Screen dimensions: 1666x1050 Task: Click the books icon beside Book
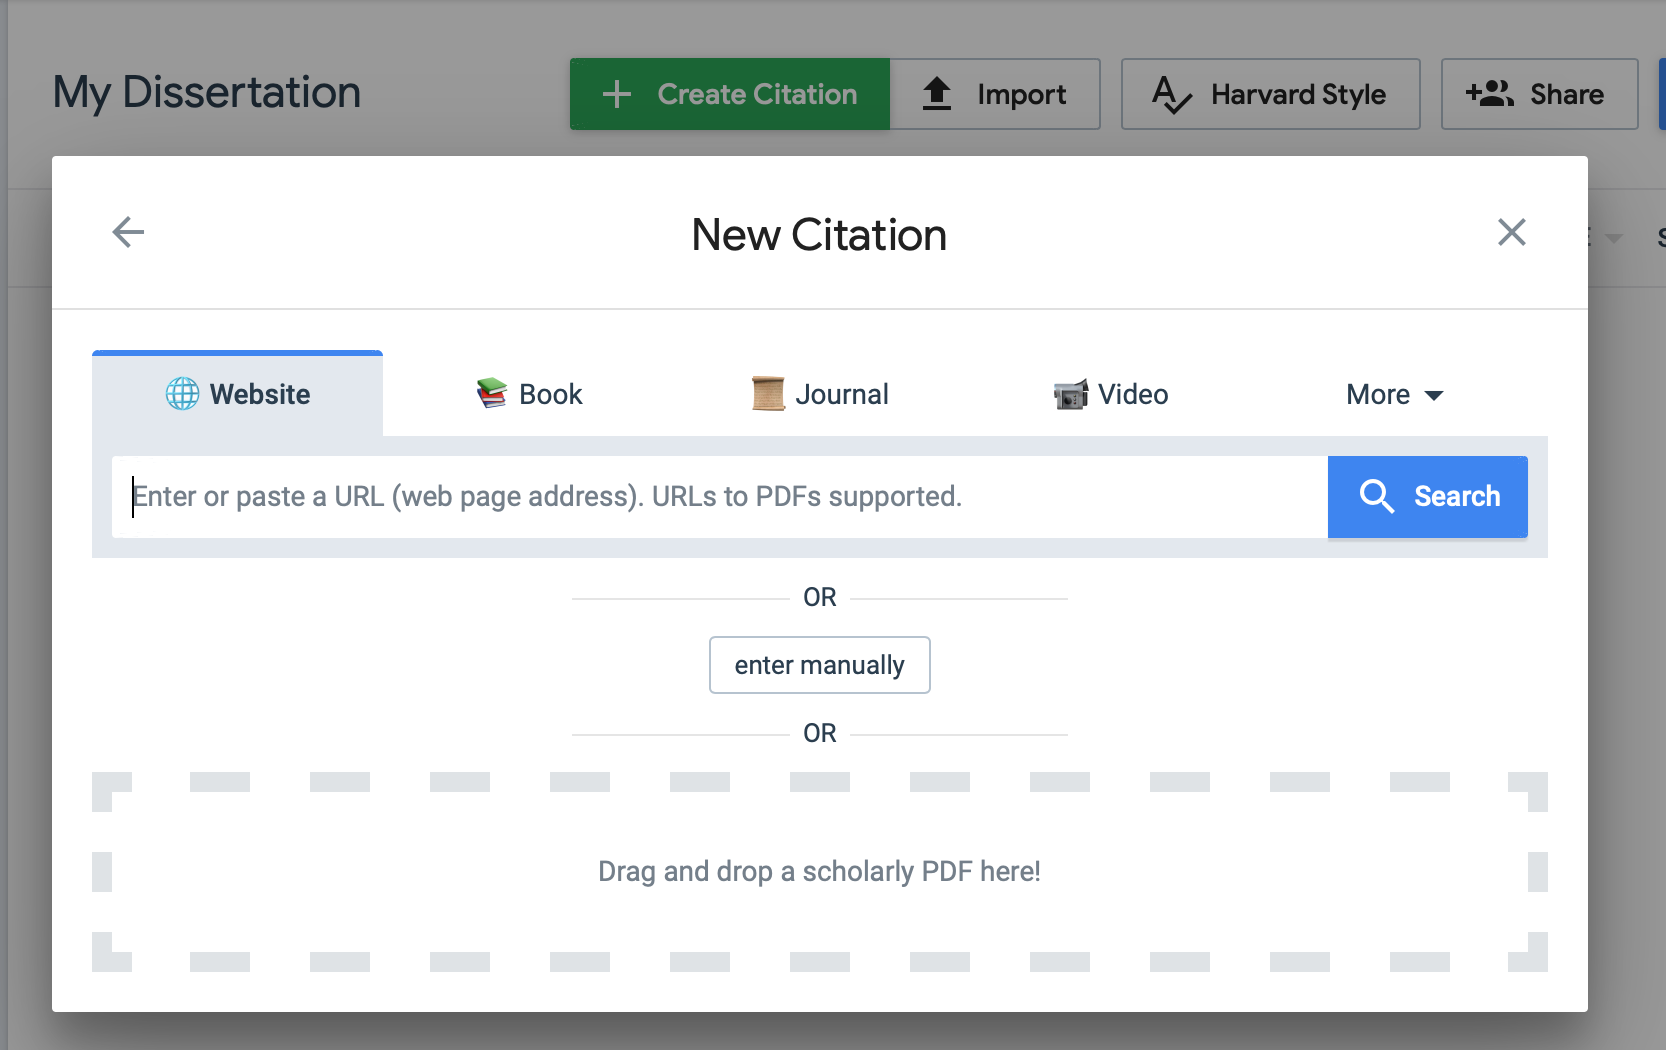pyautogui.click(x=491, y=394)
